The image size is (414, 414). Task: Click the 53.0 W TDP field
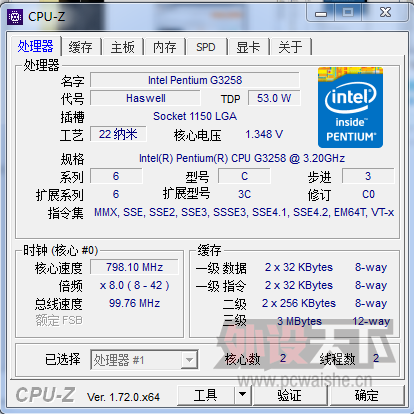(274, 98)
